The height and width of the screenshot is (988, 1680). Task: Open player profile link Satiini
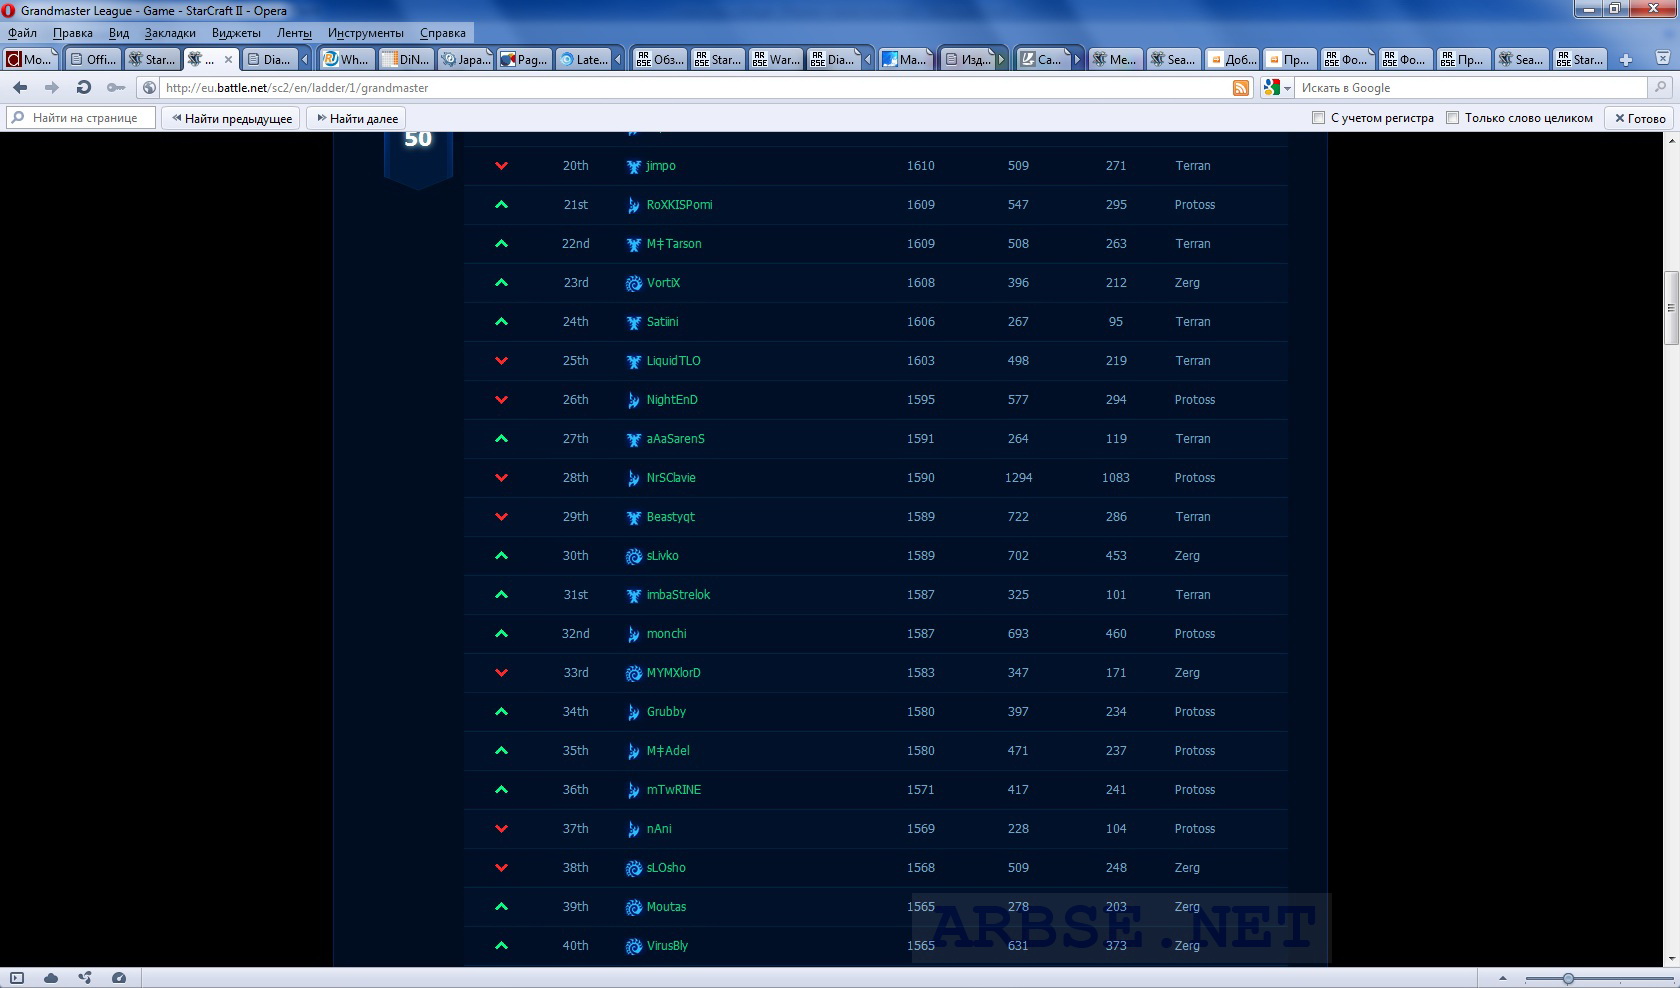(662, 322)
